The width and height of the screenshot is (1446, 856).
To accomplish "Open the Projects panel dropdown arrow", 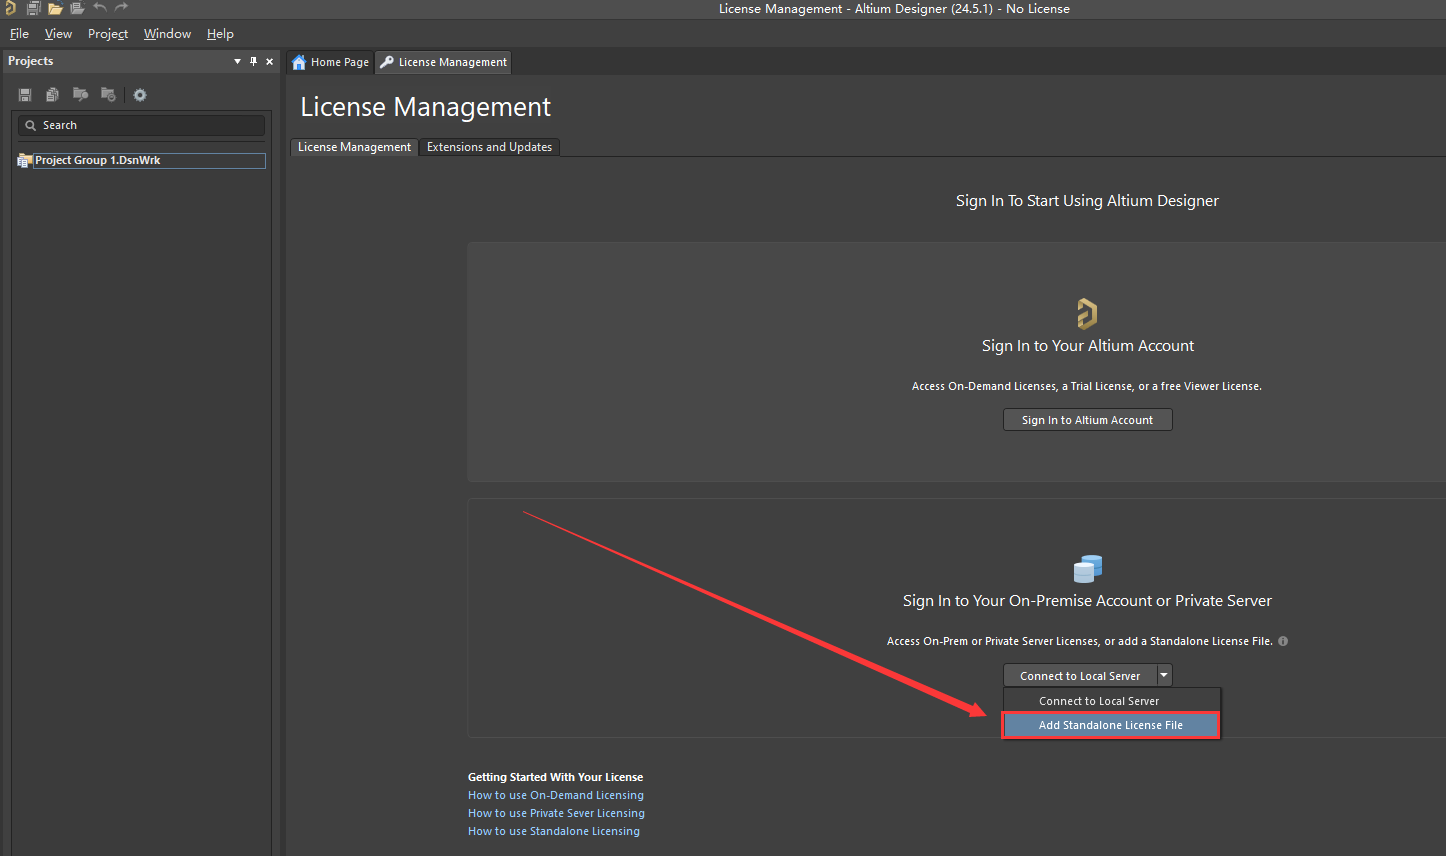I will point(237,61).
